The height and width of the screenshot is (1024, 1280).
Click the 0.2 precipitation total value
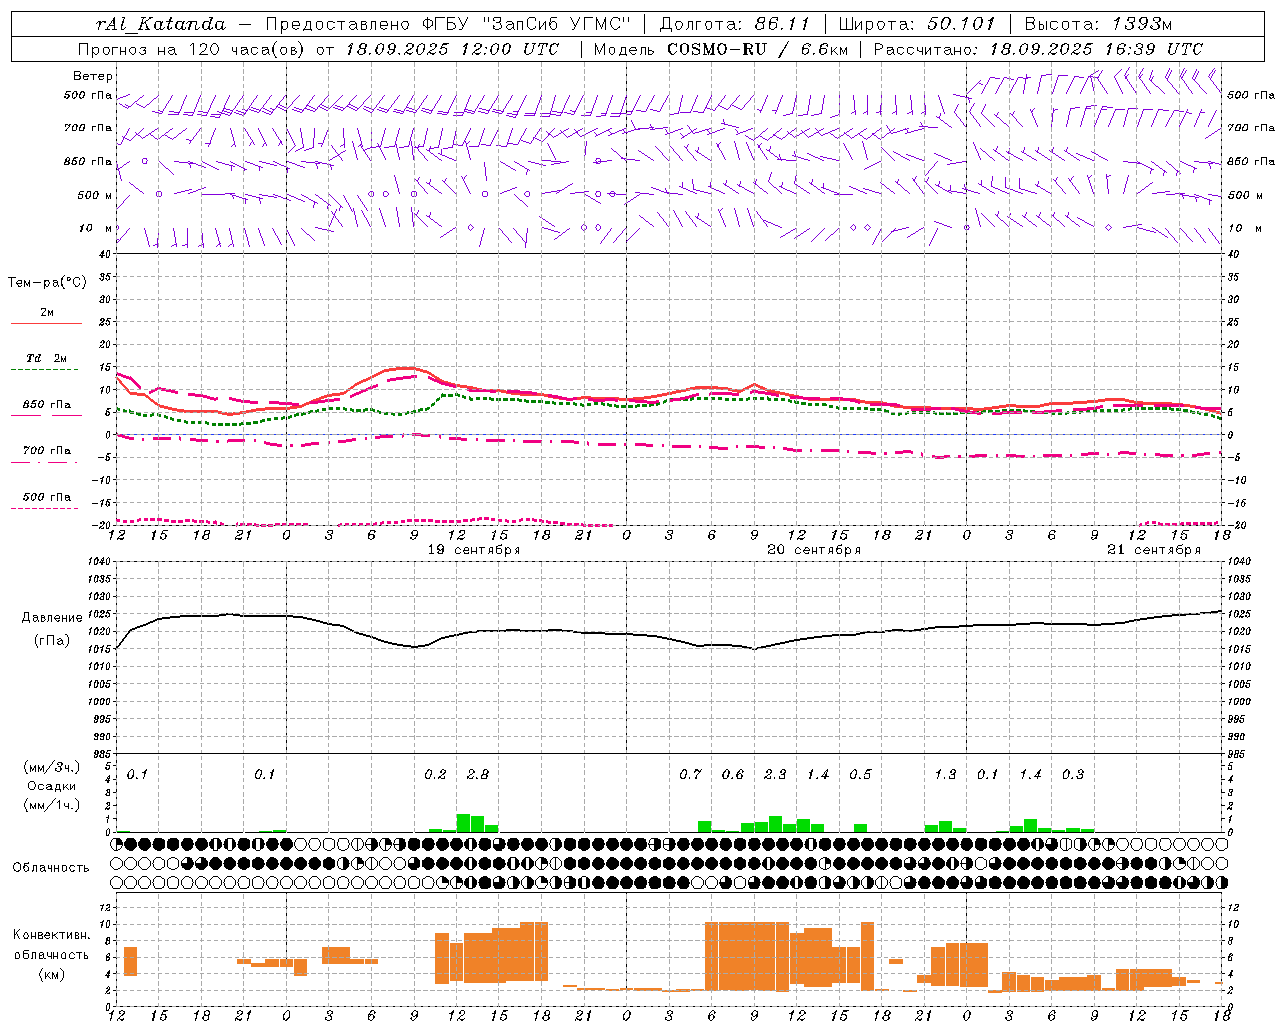[x=435, y=774]
